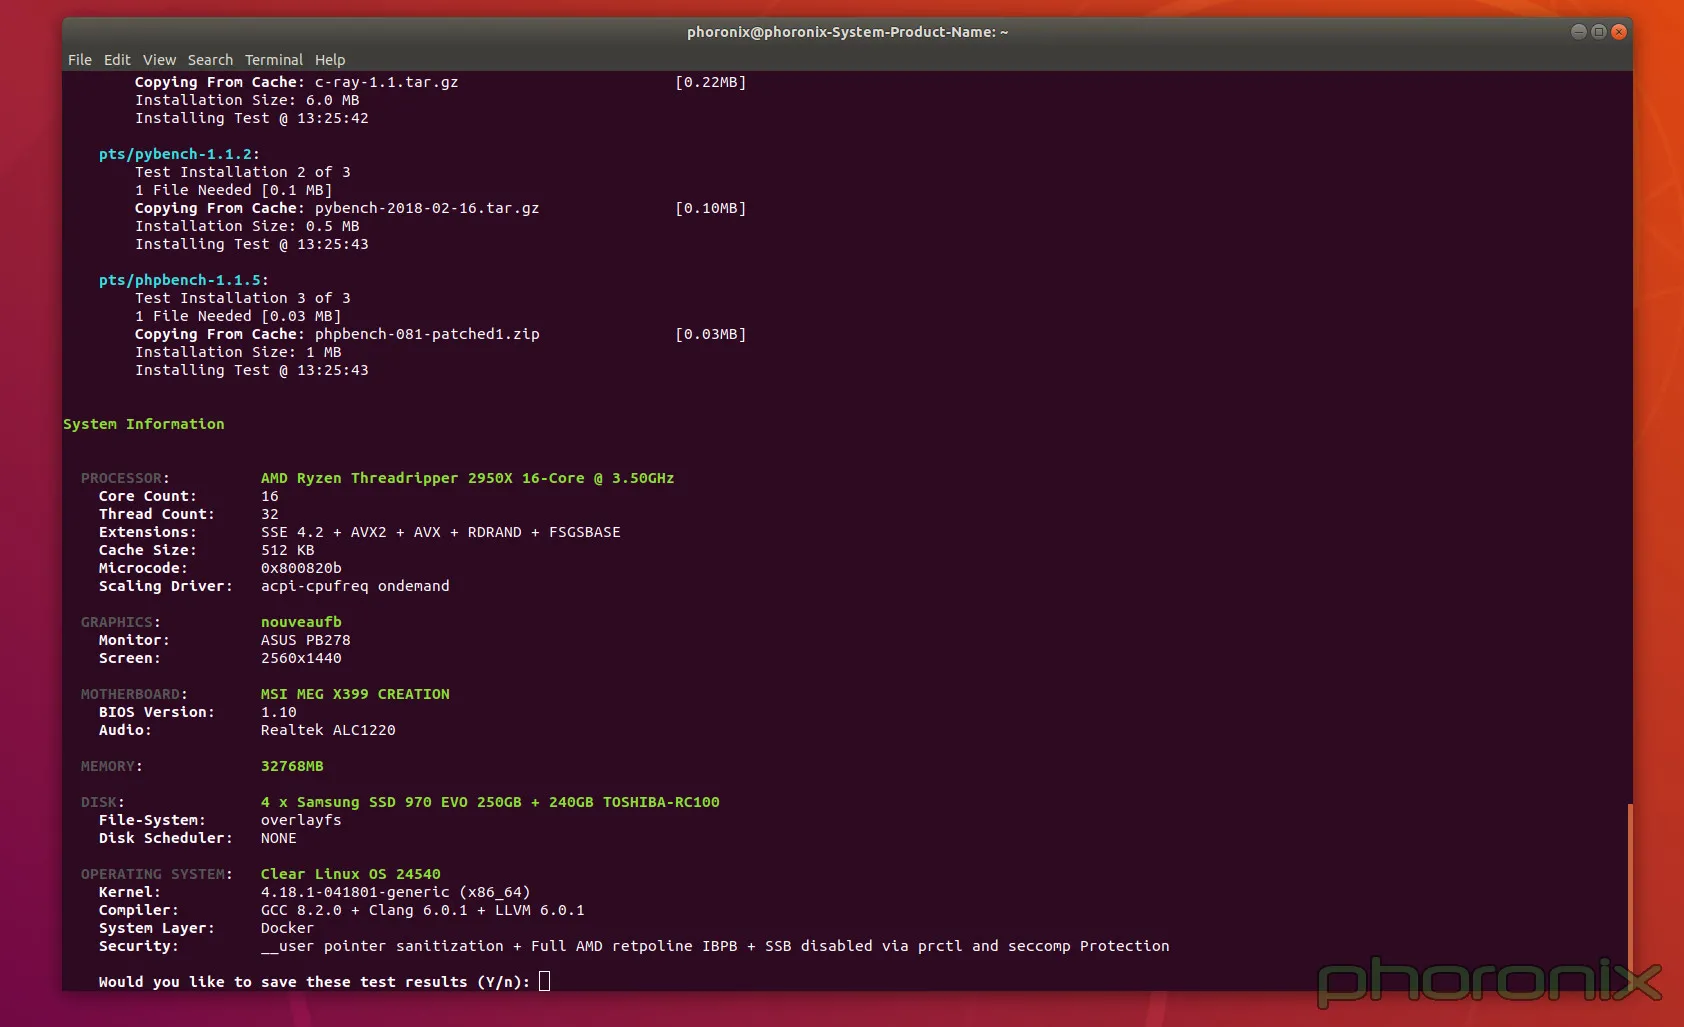Click the Thread Count 32 value

point(270,514)
